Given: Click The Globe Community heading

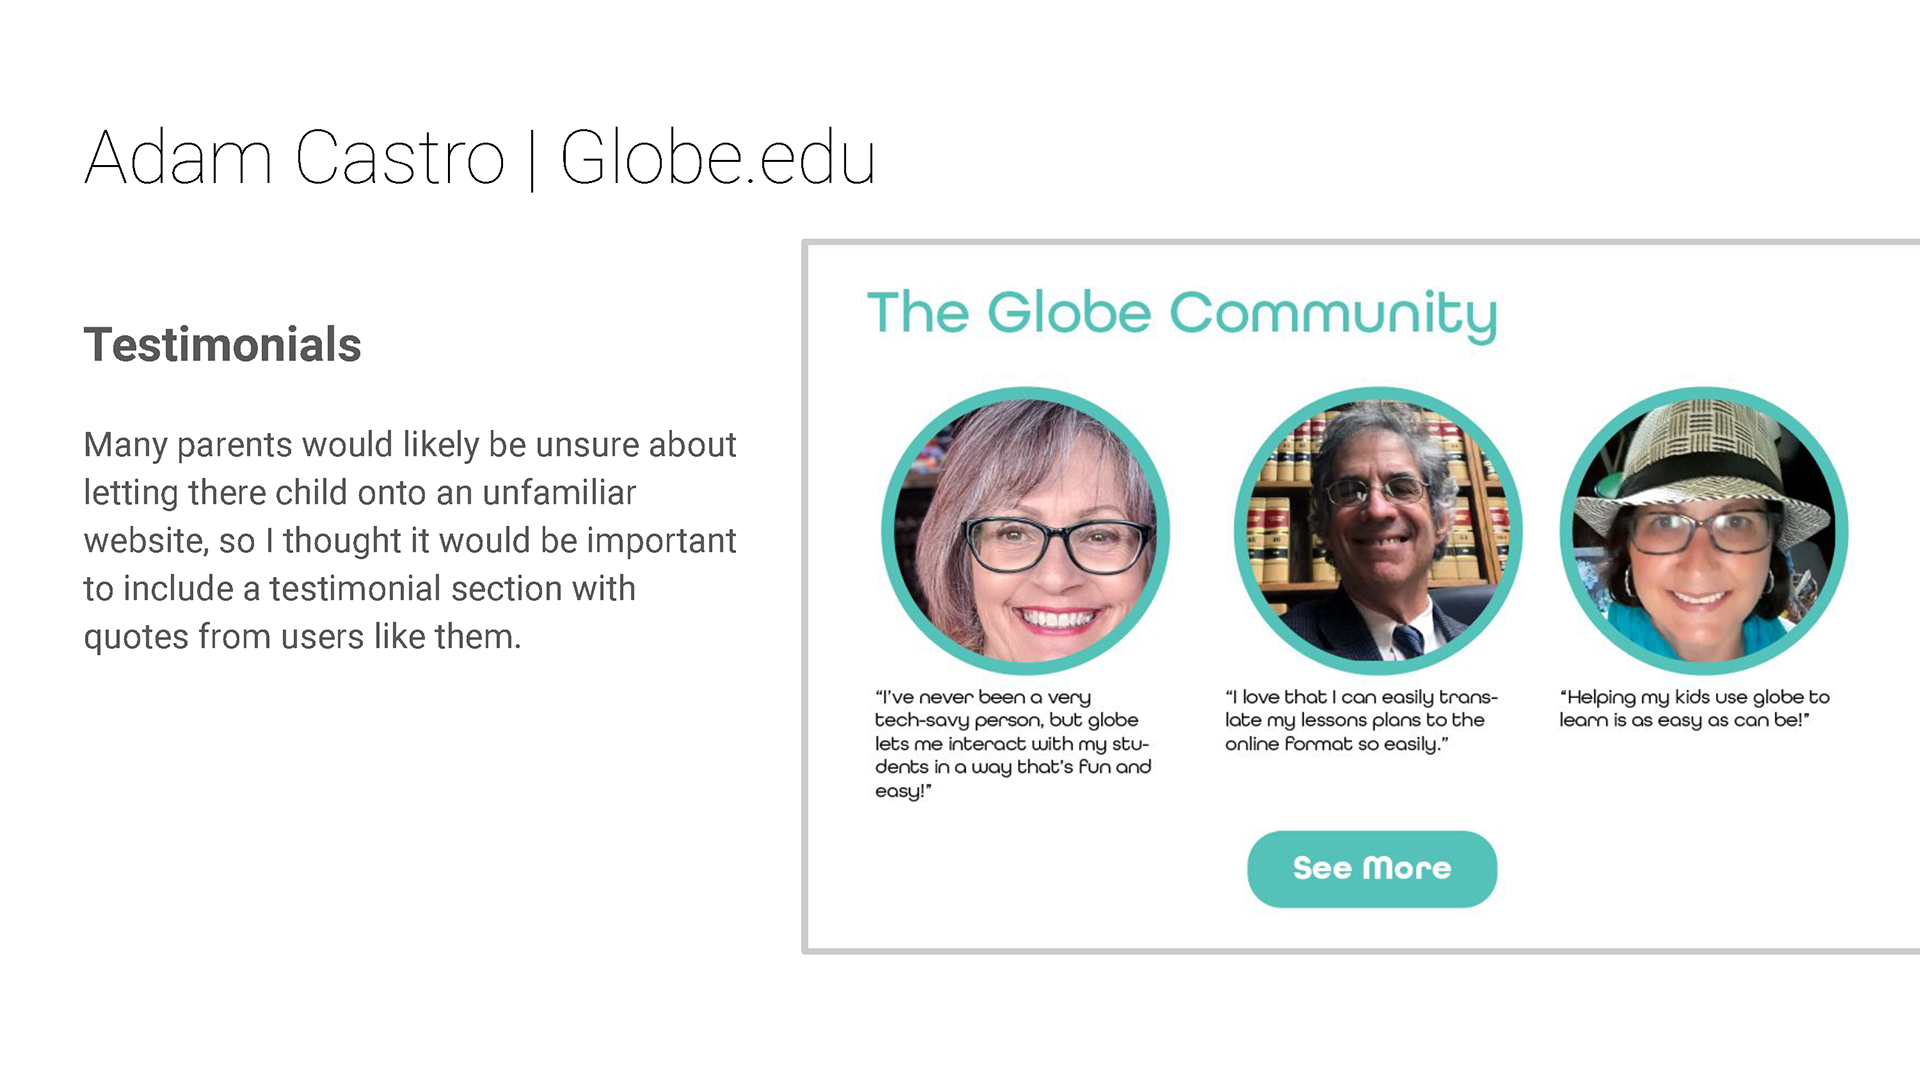Looking at the screenshot, I should [1182, 314].
